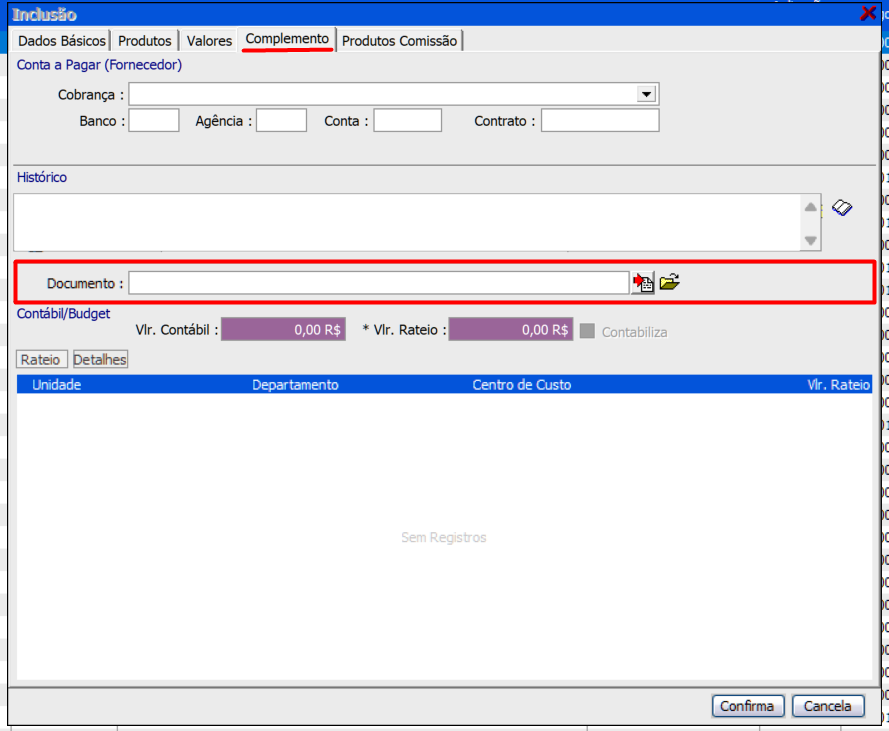This screenshot has width=889, height=731.
Task: Click the book icon beside Histórico box
Action: click(x=842, y=208)
